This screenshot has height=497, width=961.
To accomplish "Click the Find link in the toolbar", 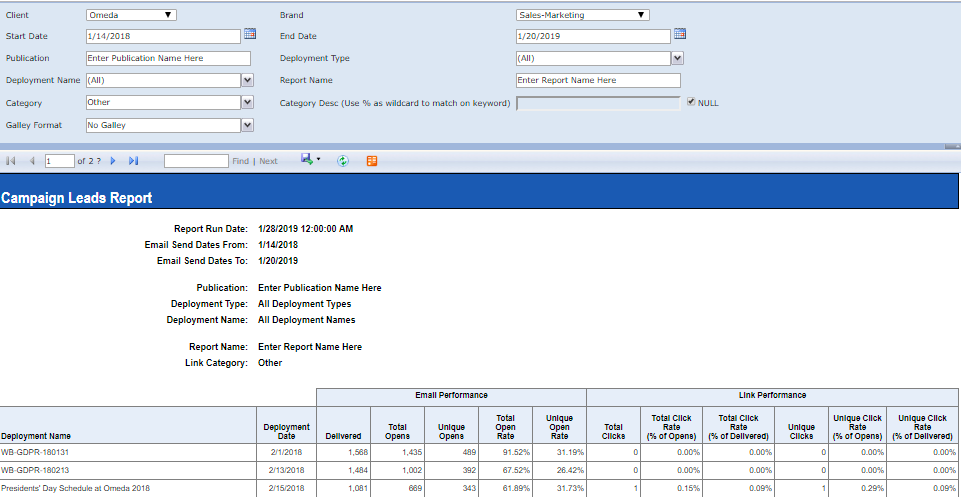I will [240, 161].
